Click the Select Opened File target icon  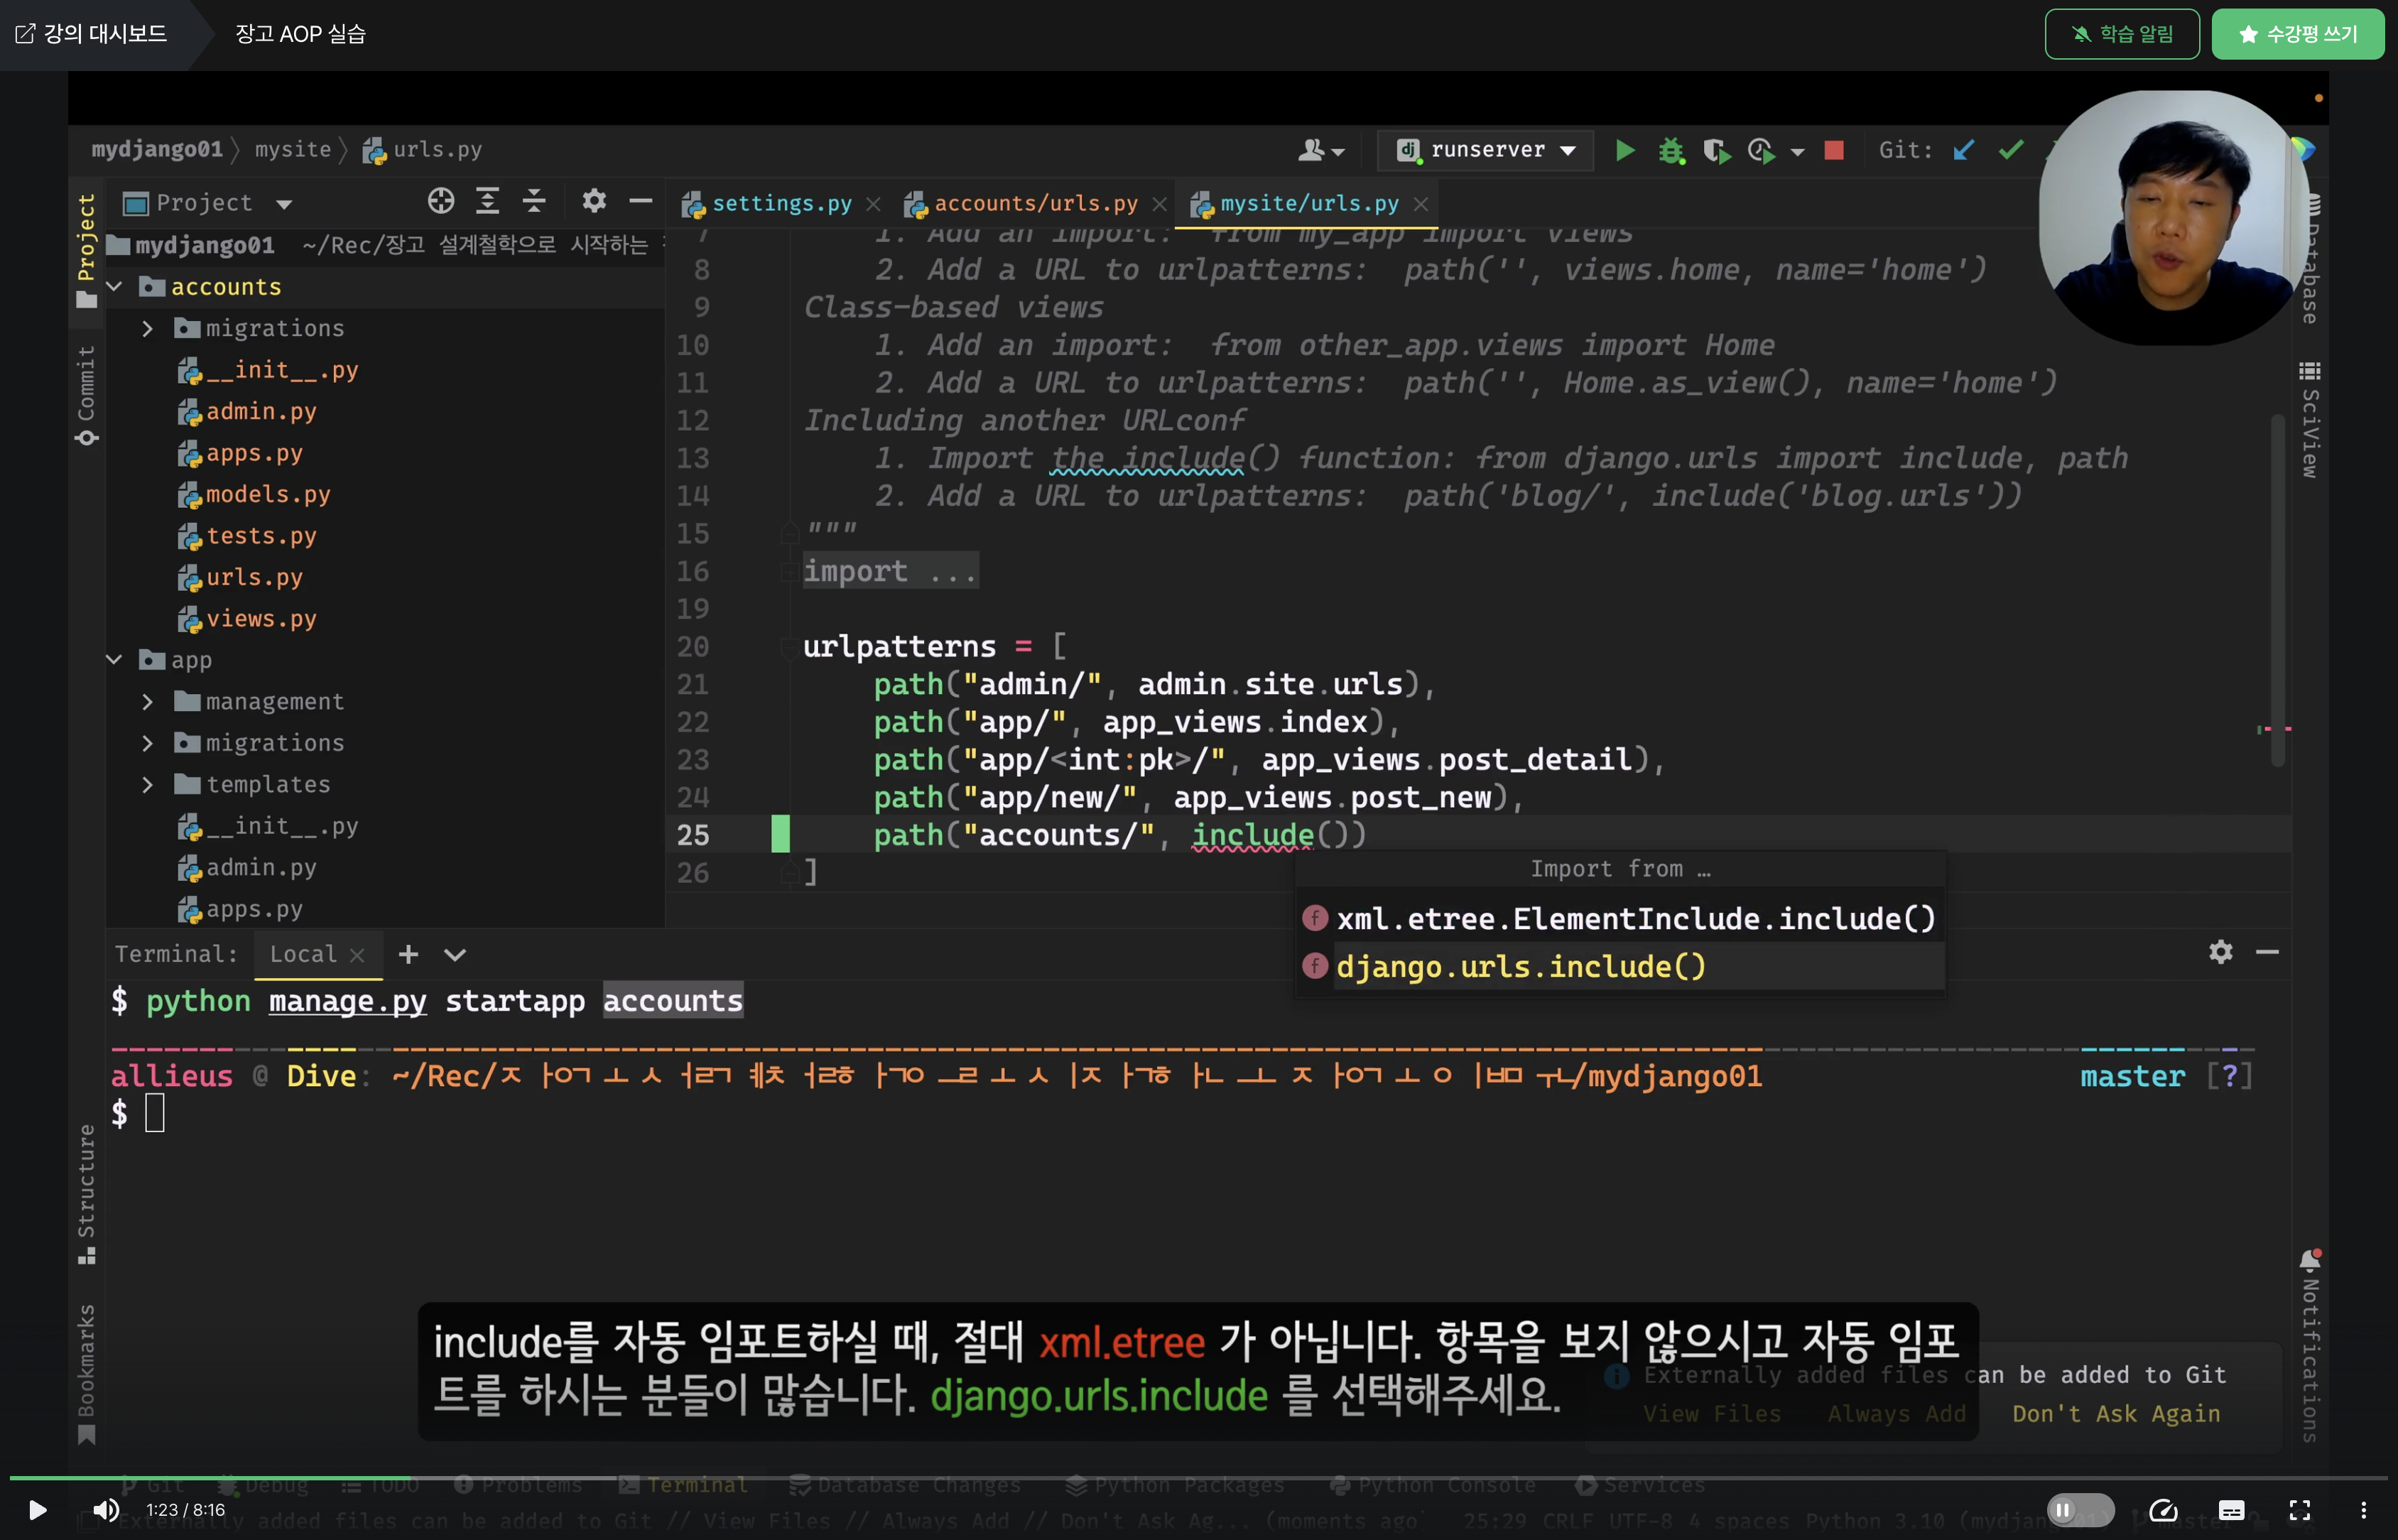pos(441,202)
